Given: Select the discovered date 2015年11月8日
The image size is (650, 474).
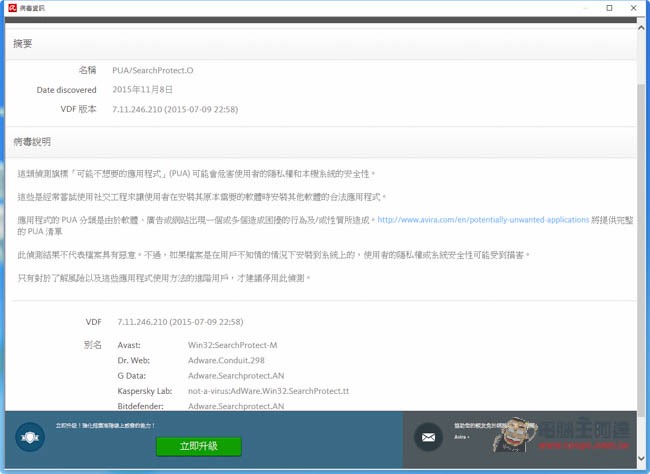Looking at the screenshot, I should coord(142,90).
